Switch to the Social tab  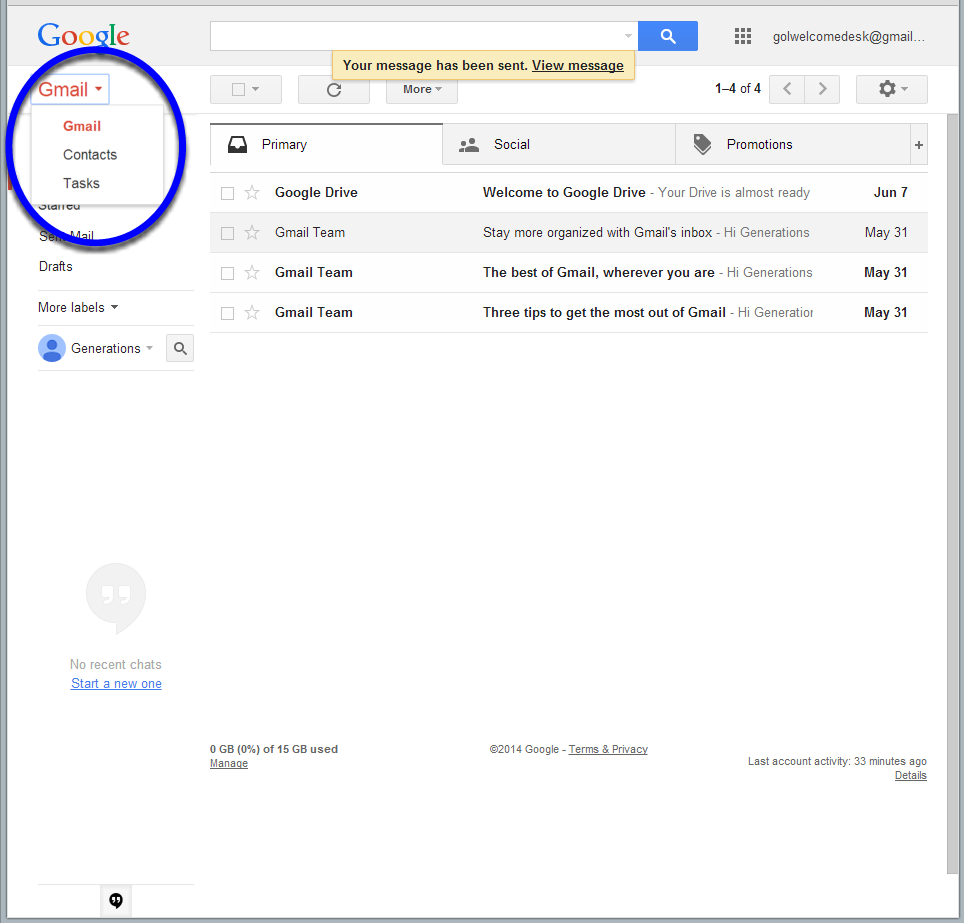tap(559, 145)
